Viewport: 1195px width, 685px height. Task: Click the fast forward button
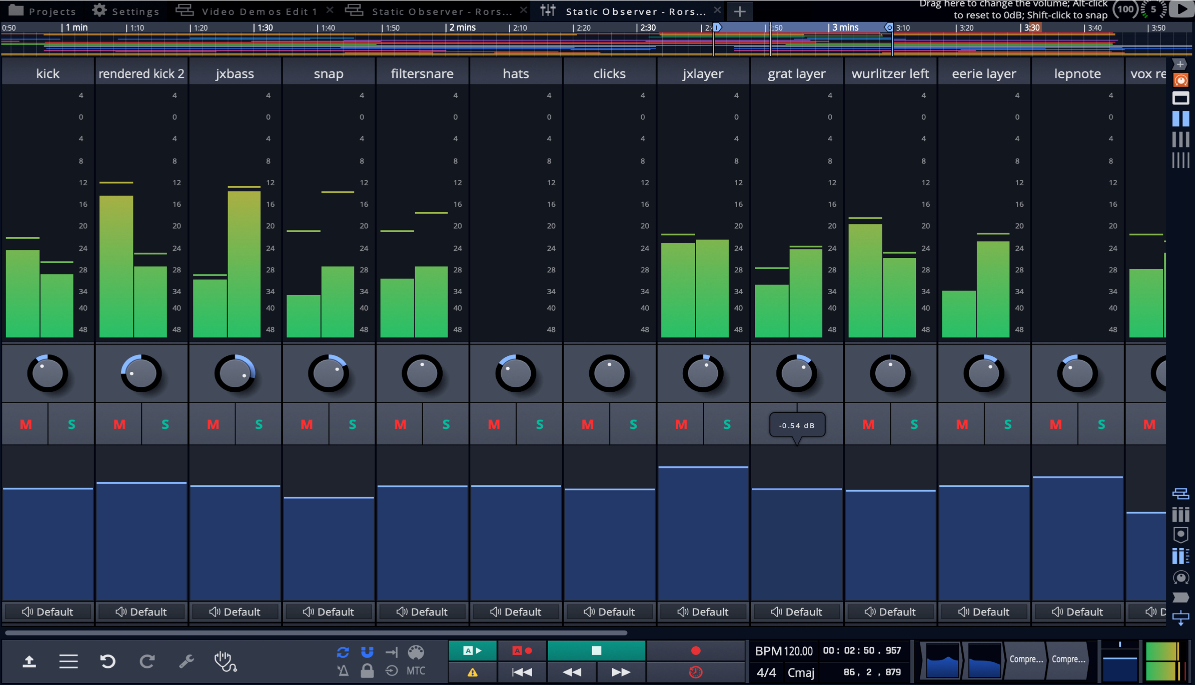click(x=621, y=672)
